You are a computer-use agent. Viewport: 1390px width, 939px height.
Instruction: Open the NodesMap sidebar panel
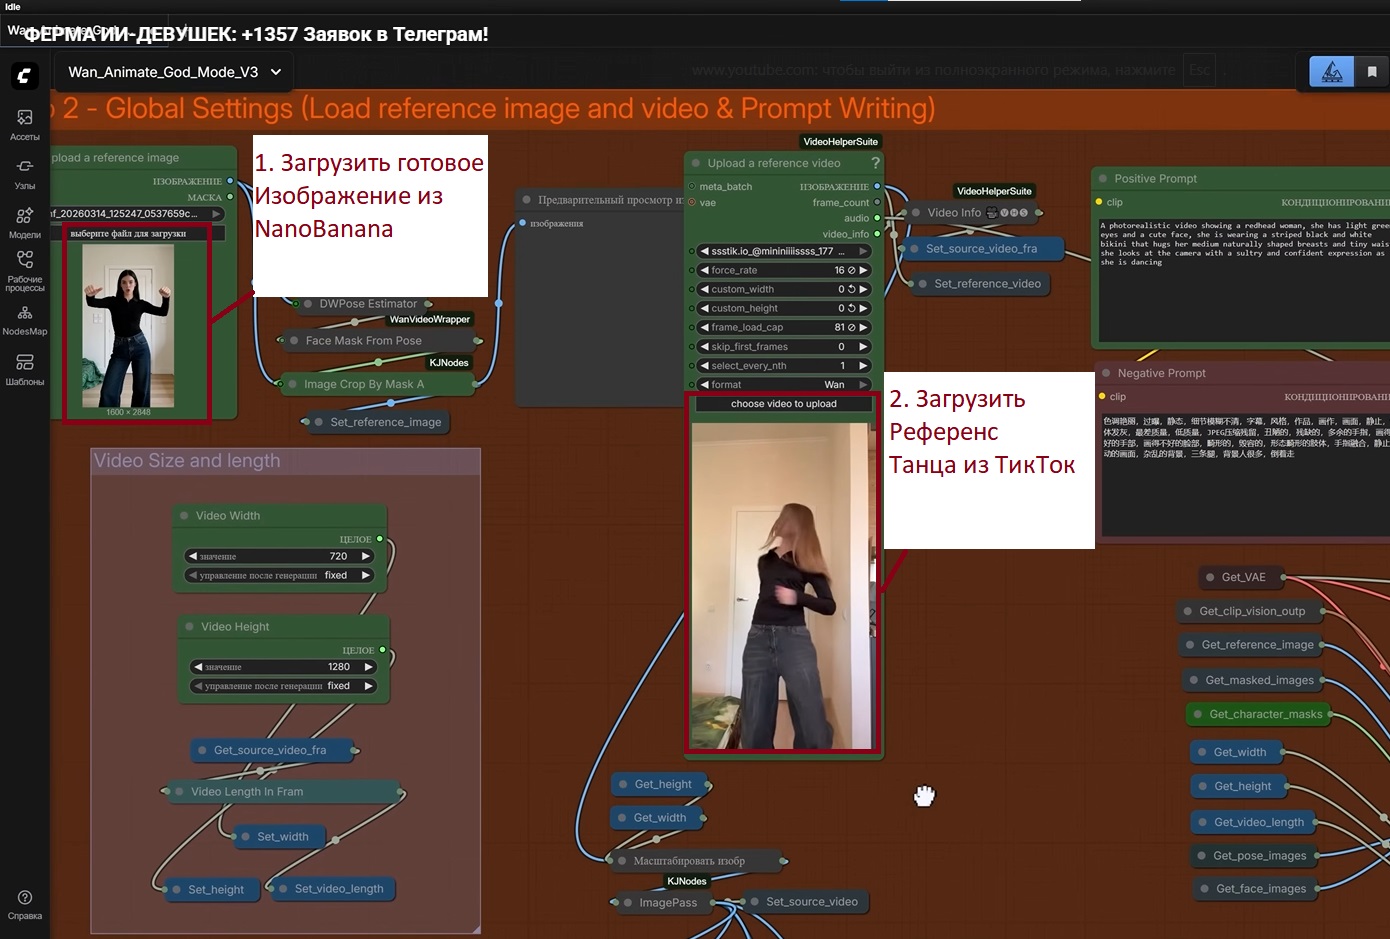click(25, 320)
